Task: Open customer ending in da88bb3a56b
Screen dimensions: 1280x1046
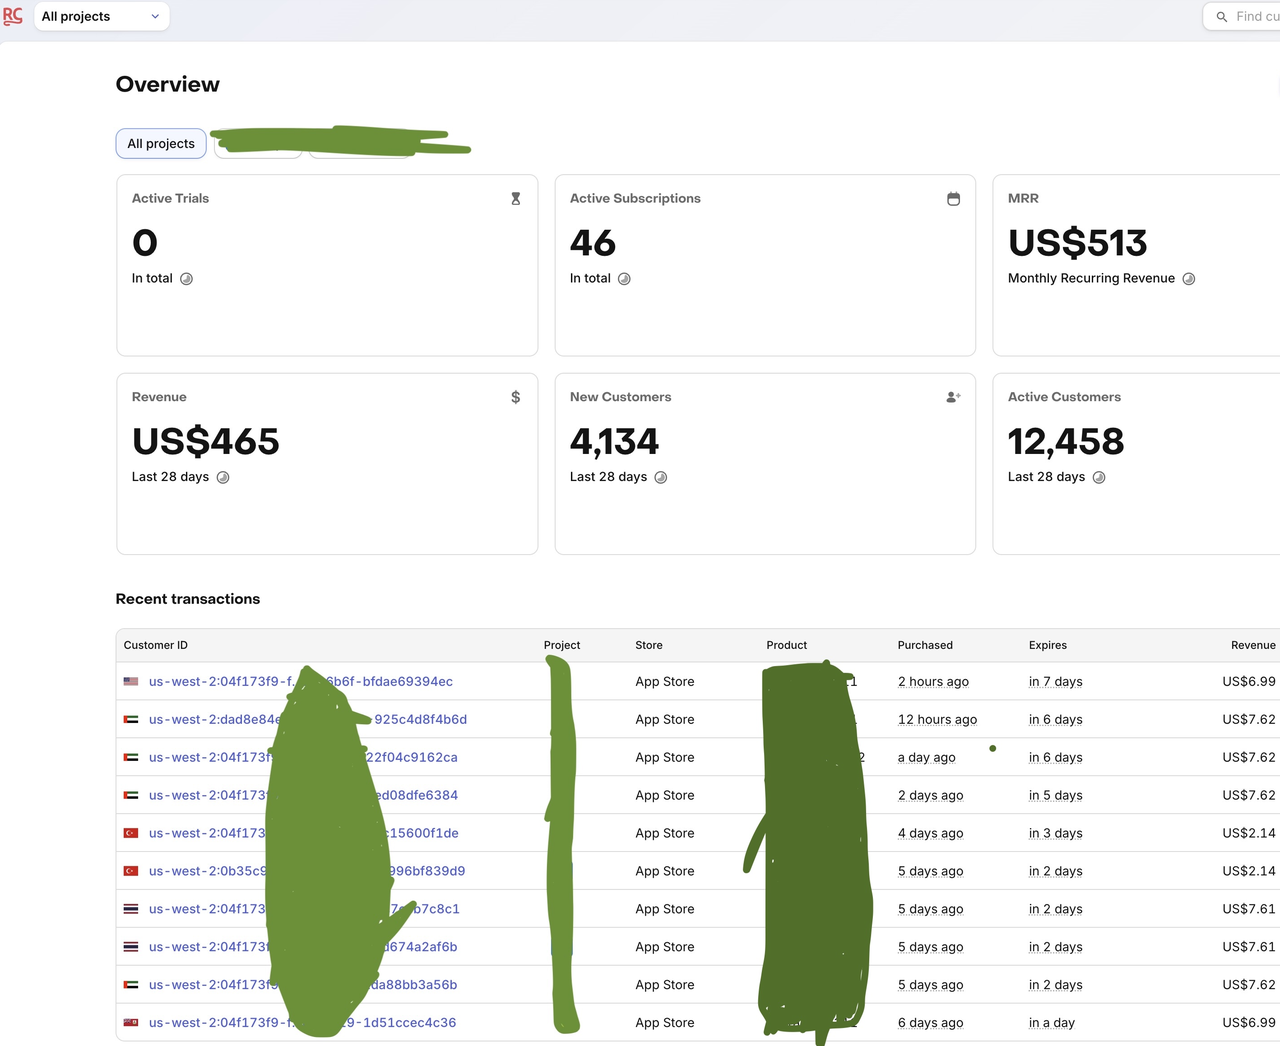Action: (x=303, y=986)
